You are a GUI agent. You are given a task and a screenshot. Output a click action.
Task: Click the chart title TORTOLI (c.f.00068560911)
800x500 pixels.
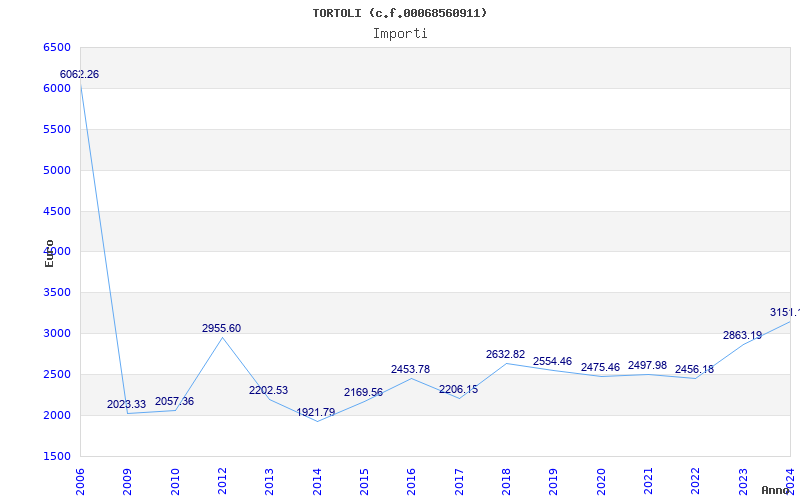click(x=399, y=13)
